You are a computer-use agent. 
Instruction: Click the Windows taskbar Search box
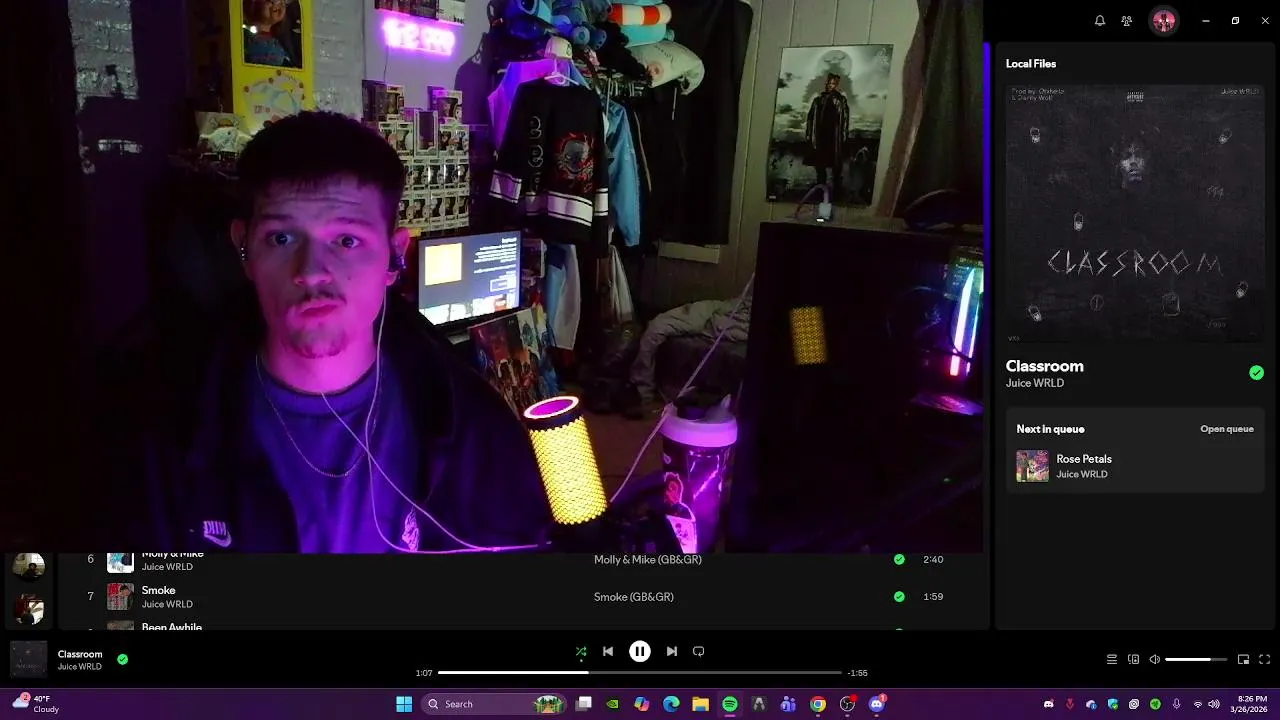pyautogui.click(x=495, y=704)
